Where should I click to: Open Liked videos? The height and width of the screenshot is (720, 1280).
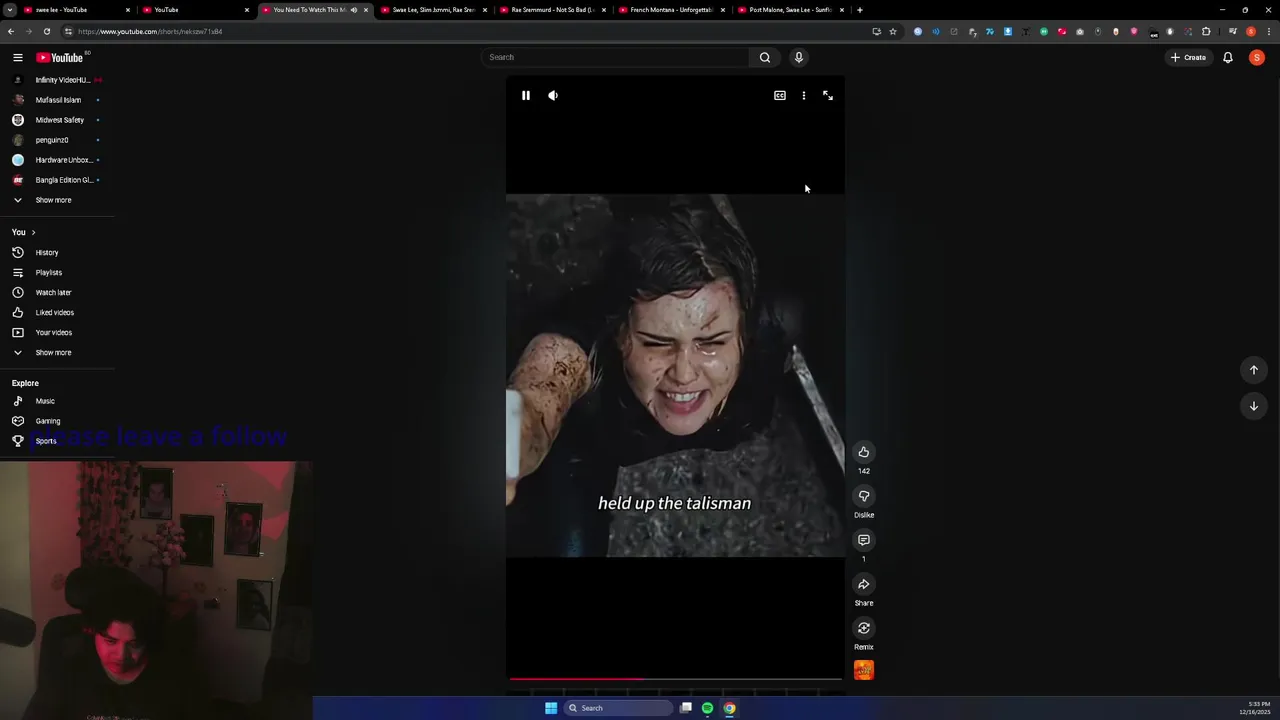tap(57, 312)
